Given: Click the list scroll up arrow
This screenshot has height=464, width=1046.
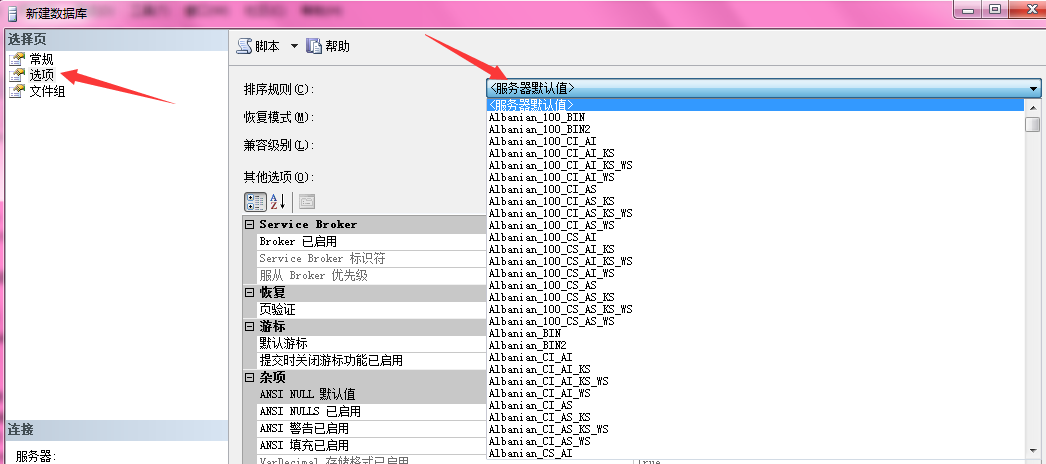Looking at the screenshot, I should [1033, 107].
